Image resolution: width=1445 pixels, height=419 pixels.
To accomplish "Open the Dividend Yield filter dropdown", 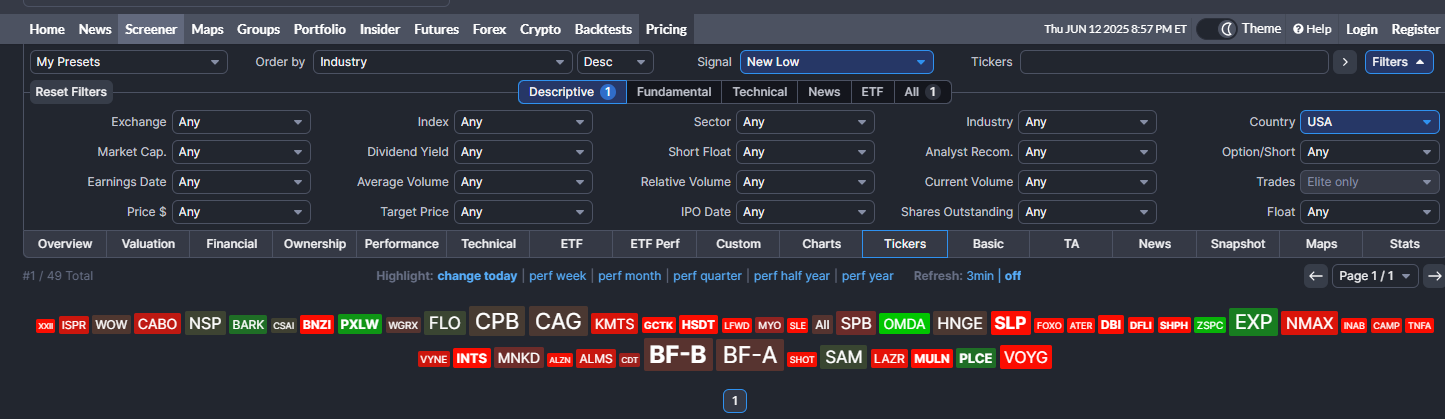I will point(523,152).
